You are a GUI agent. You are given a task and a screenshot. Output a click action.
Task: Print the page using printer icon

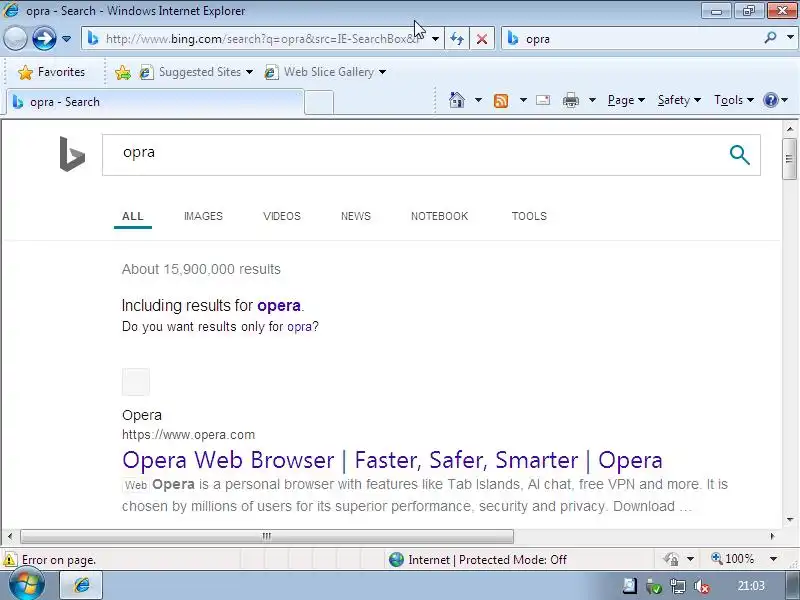571,100
